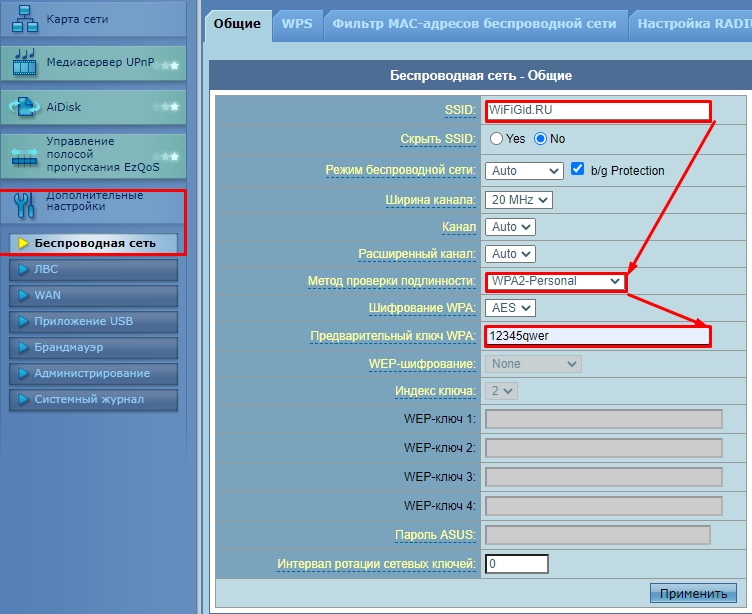Select No for Скрыть SSID

(540, 139)
